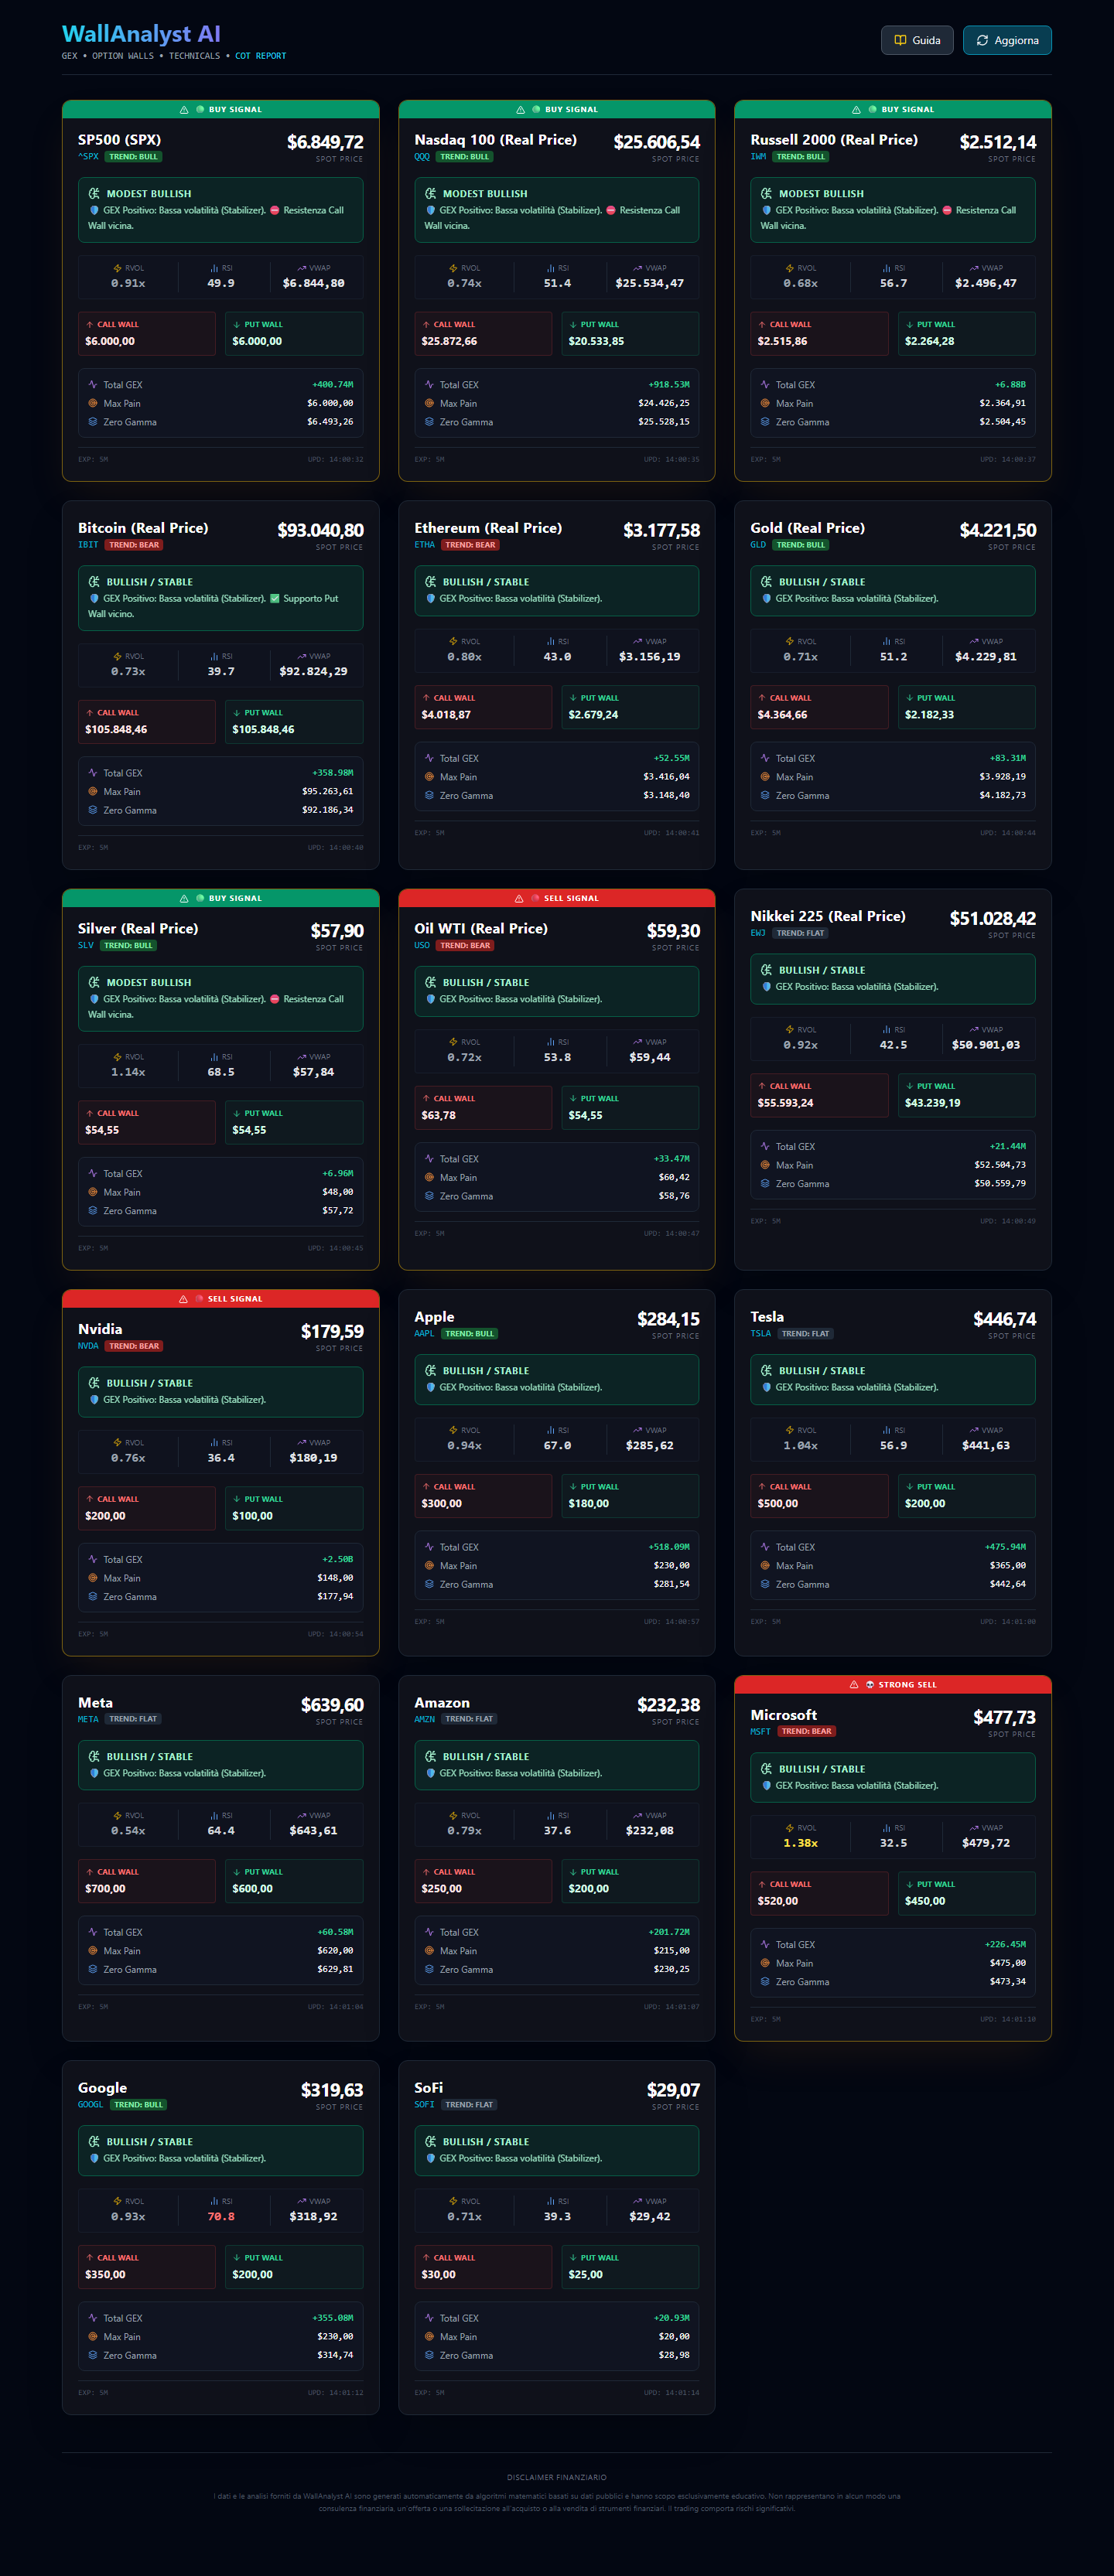
Task: Click the SoFi spot price $29,07
Action: pyautogui.click(x=672, y=2090)
